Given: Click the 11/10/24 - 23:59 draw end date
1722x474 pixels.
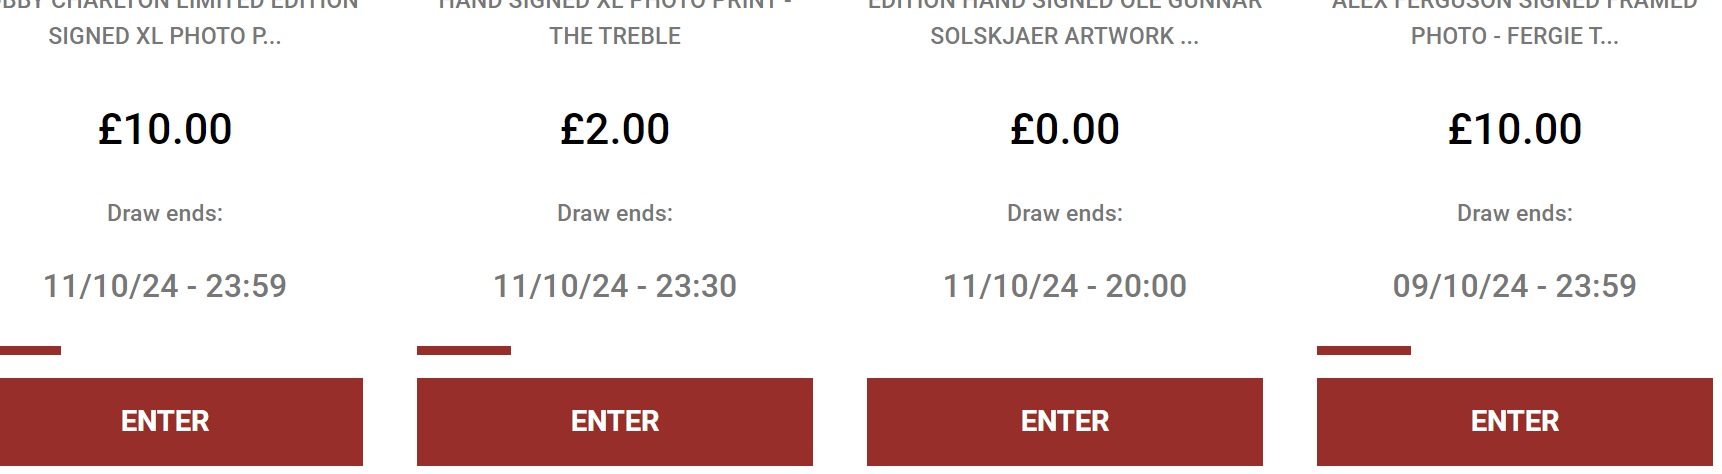Looking at the screenshot, I should 165,286.
